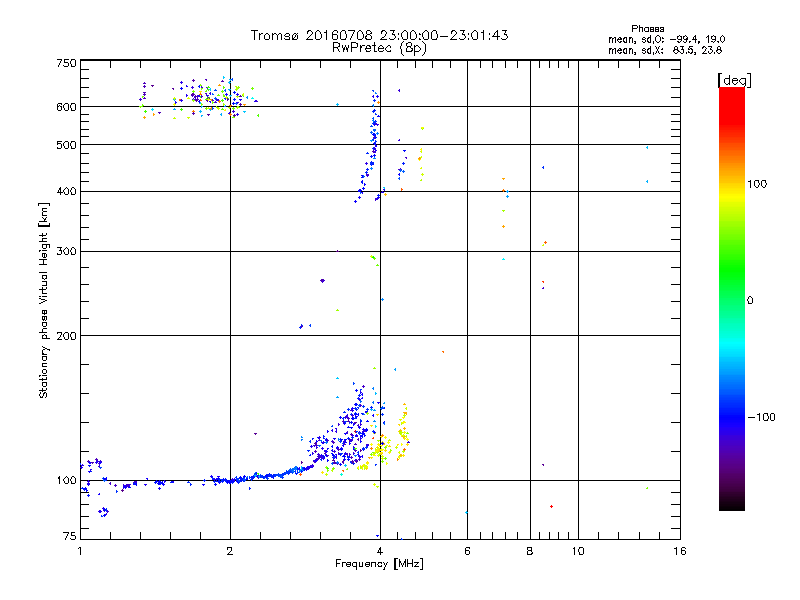The height and width of the screenshot is (600, 800).
Task: Click the 'Frequency [MHz]' axis title
Action: [x=379, y=564]
